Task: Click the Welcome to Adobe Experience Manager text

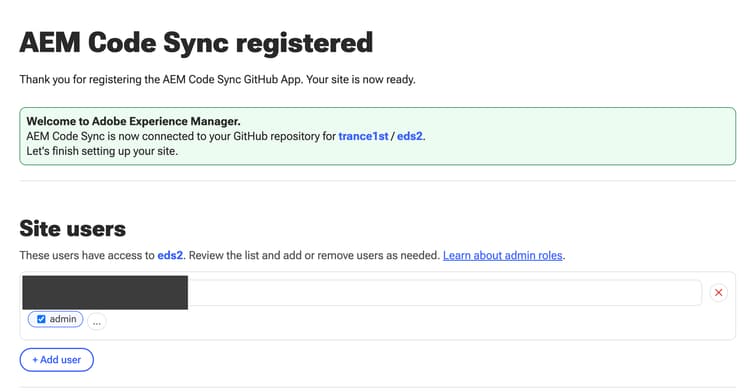Action: click(133, 121)
